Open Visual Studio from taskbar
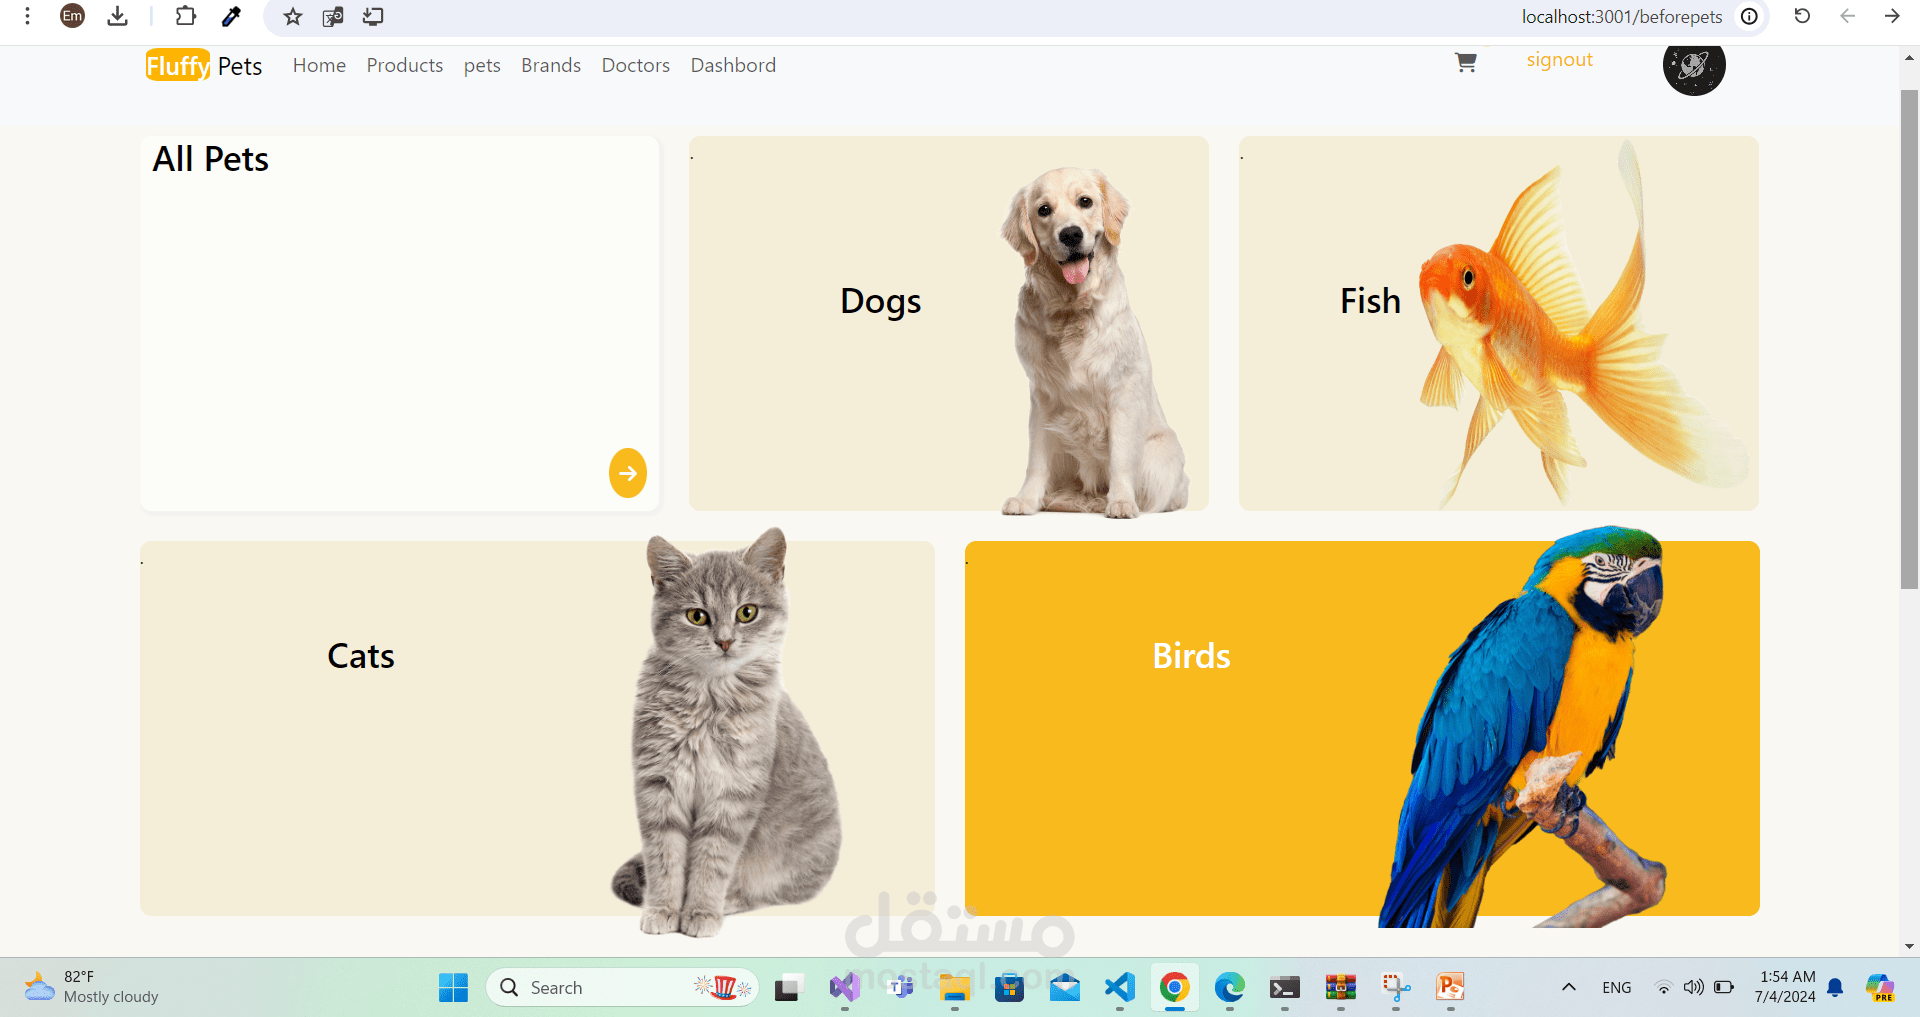1920x1017 pixels. coord(845,988)
